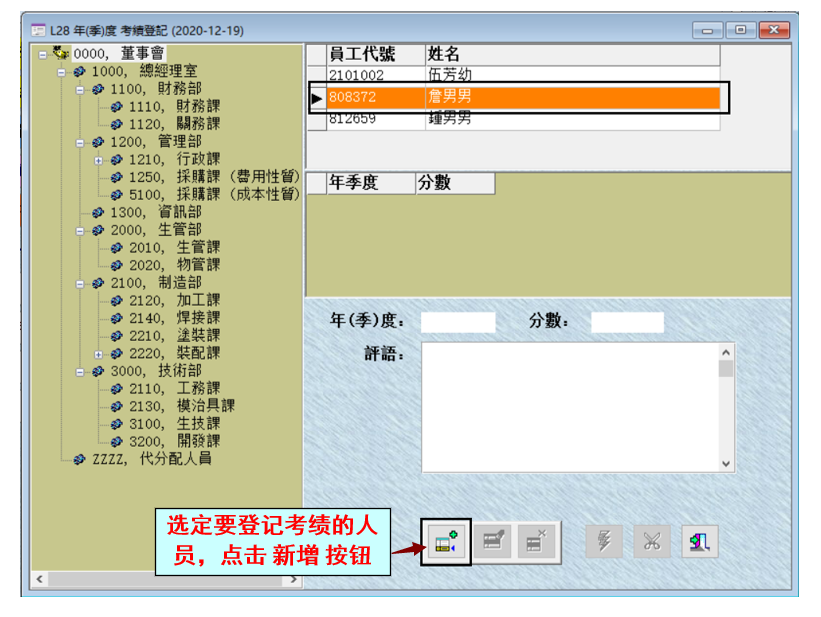
Task: Select department 2210 塗裝課
Action: coord(174,336)
